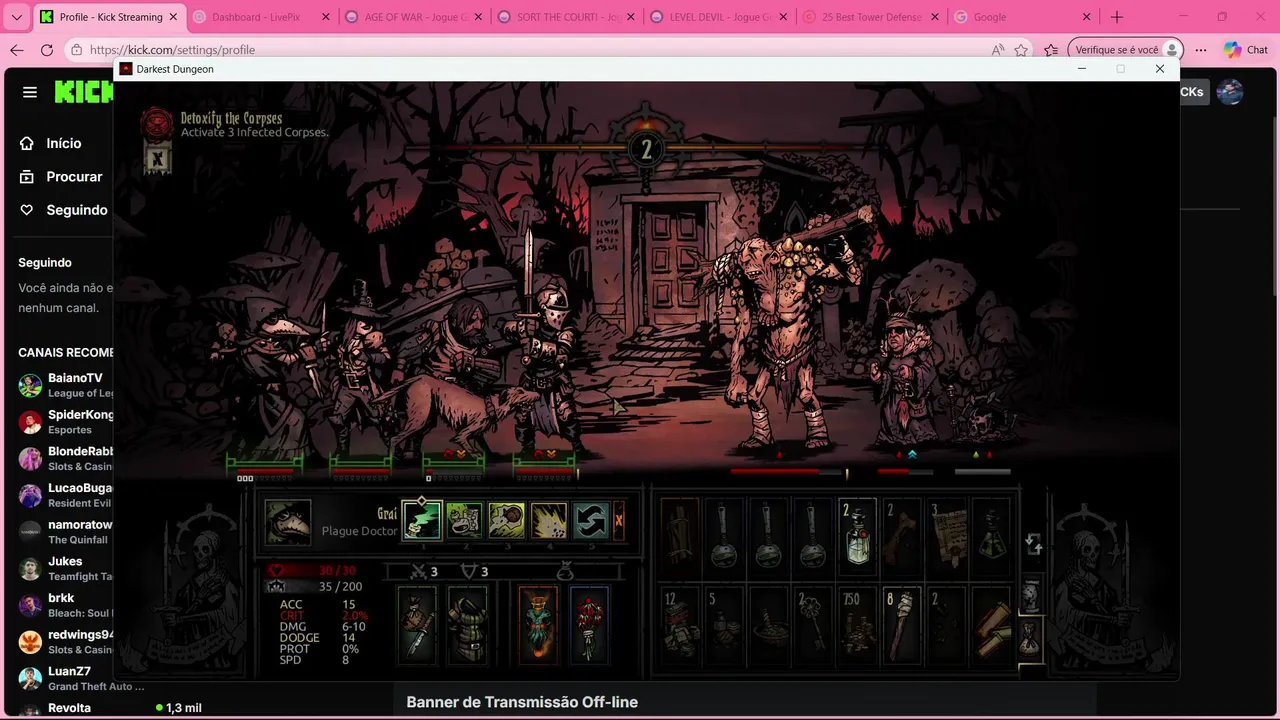Click the torch light level indicator showing 2
The image size is (1280, 720).
pos(646,150)
